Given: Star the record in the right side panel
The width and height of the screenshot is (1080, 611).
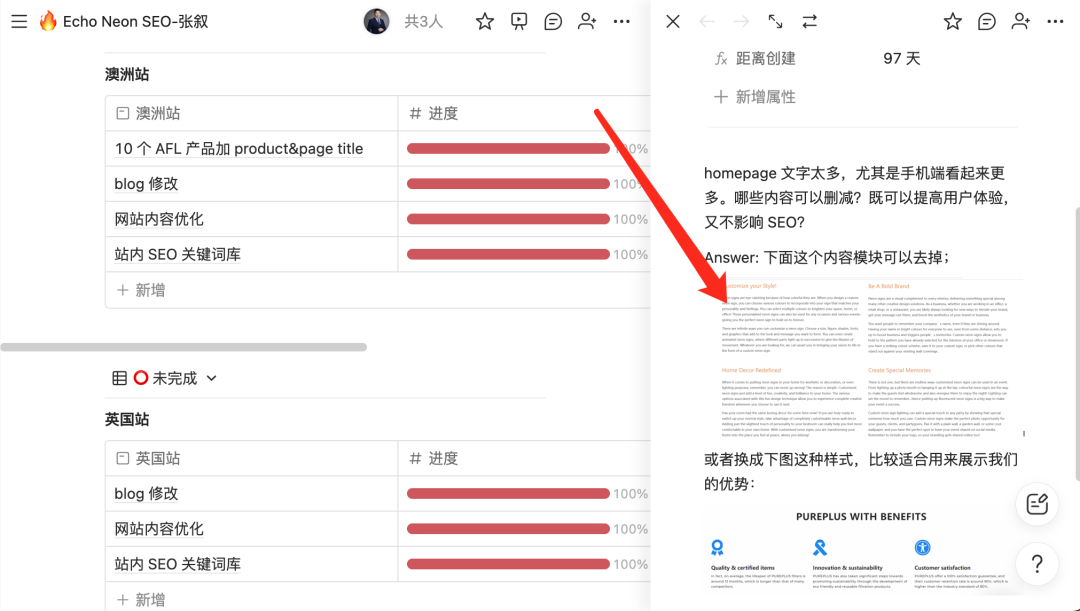Looking at the screenshot, I should [x=952, y=21].
